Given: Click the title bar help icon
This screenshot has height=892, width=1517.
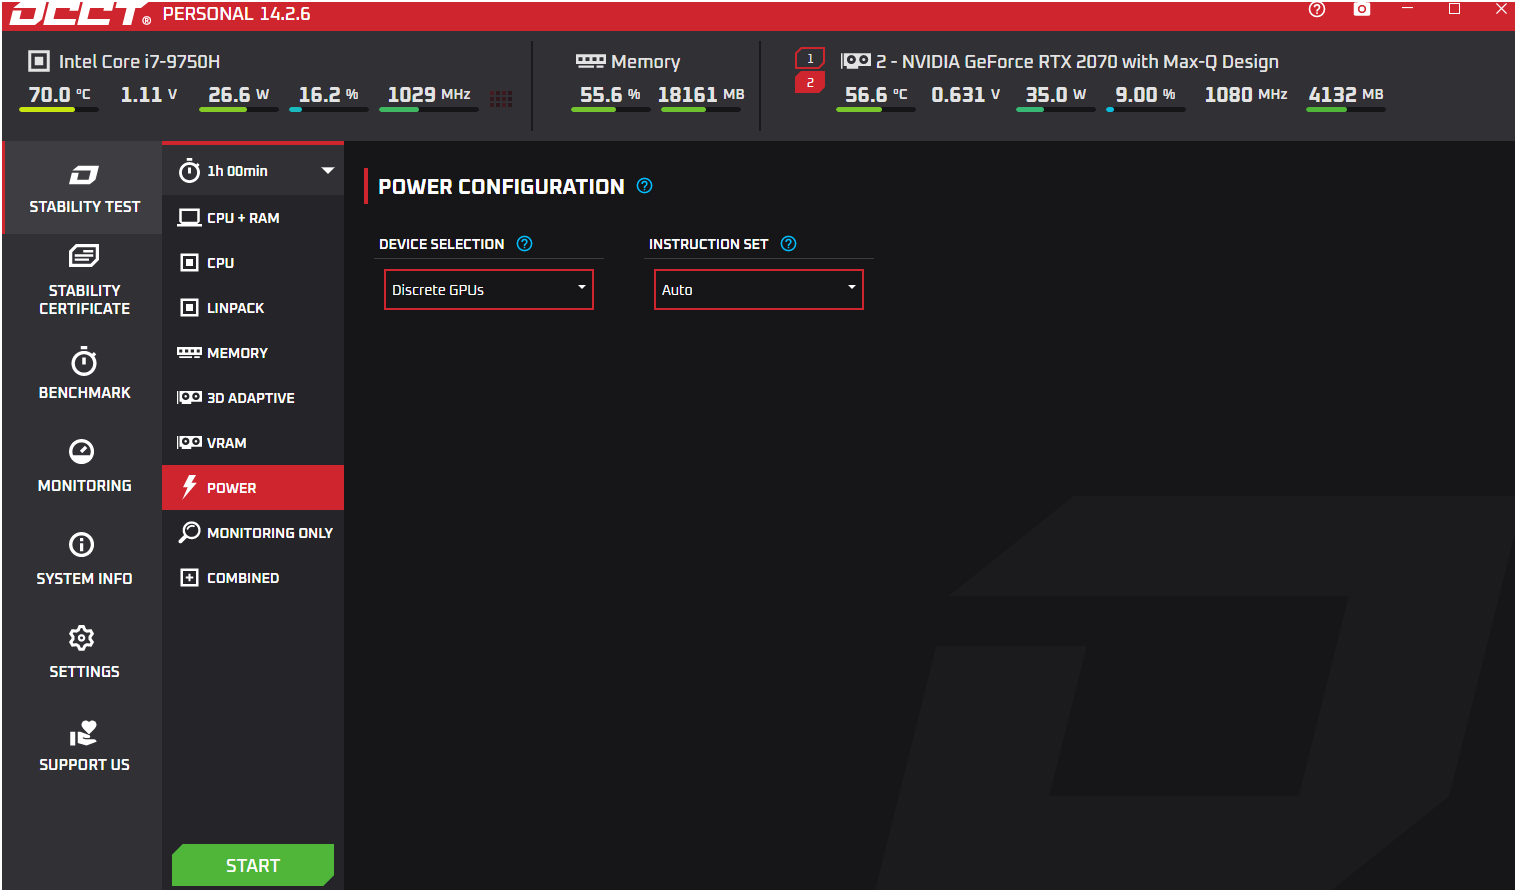Looking at the screenshot, I should (x=1317, y=9).
